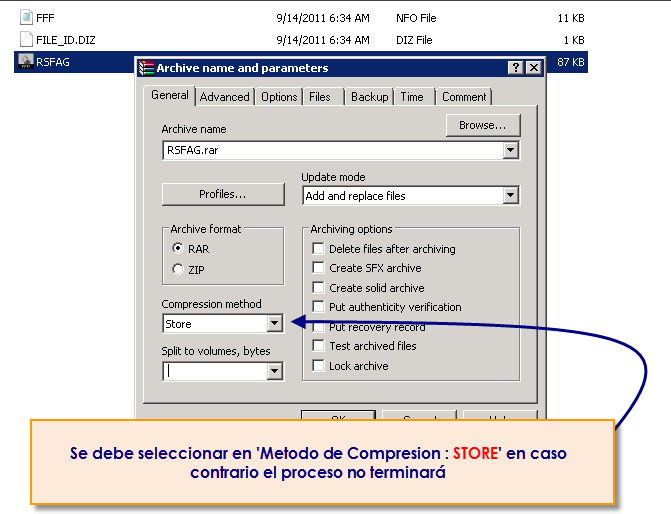Click the WinRAR icon in dialog title bar
This screenshot has height=514, width=671.
pyautogui.click(x=146, y=68)
